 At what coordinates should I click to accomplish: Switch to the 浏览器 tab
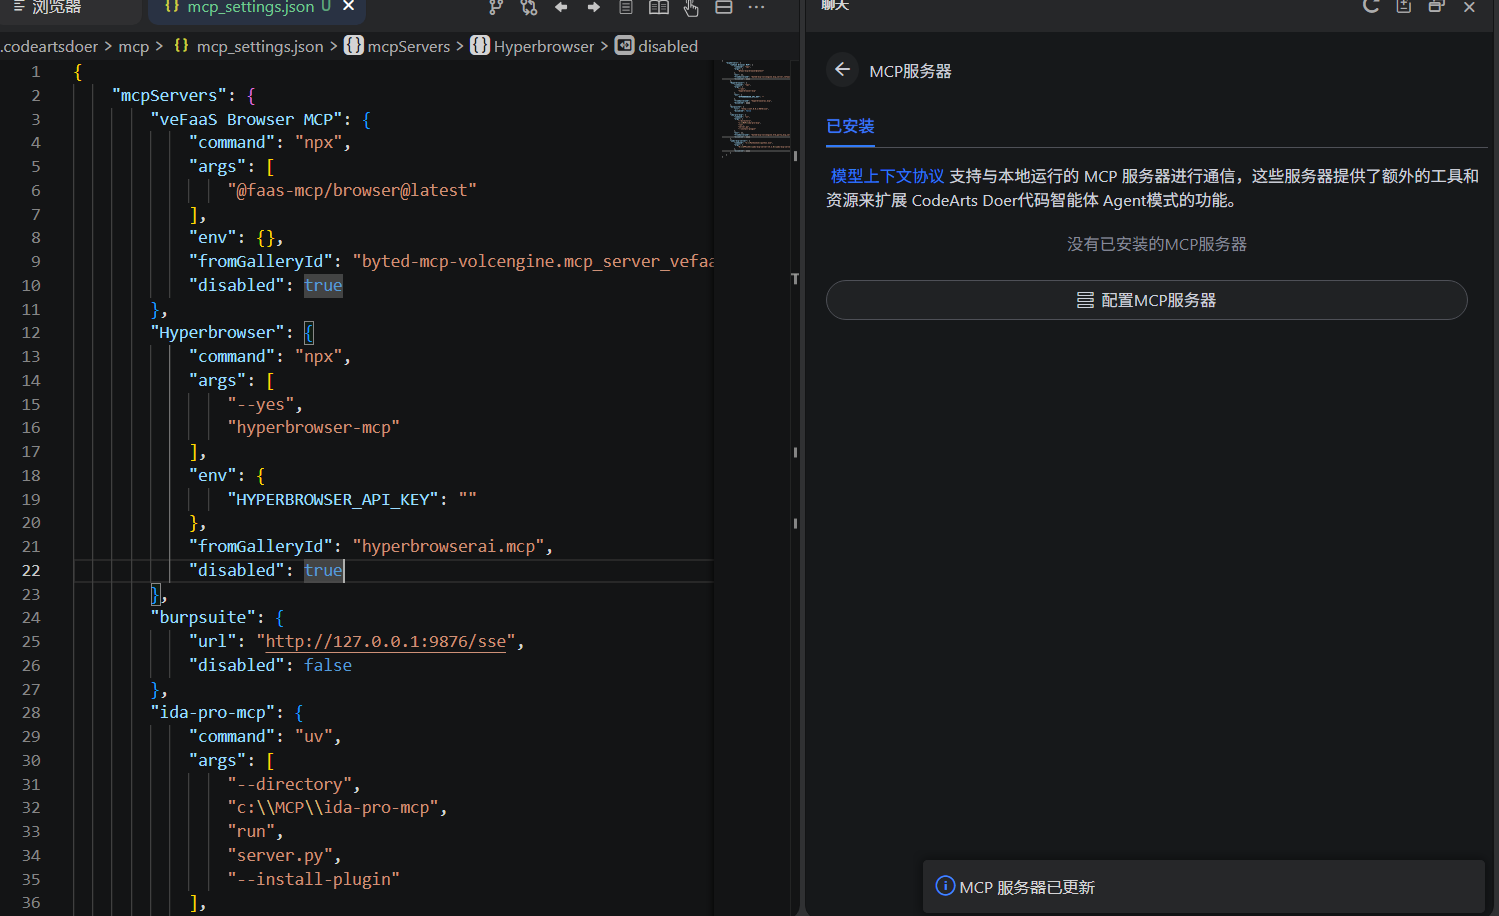pos(55,7)
